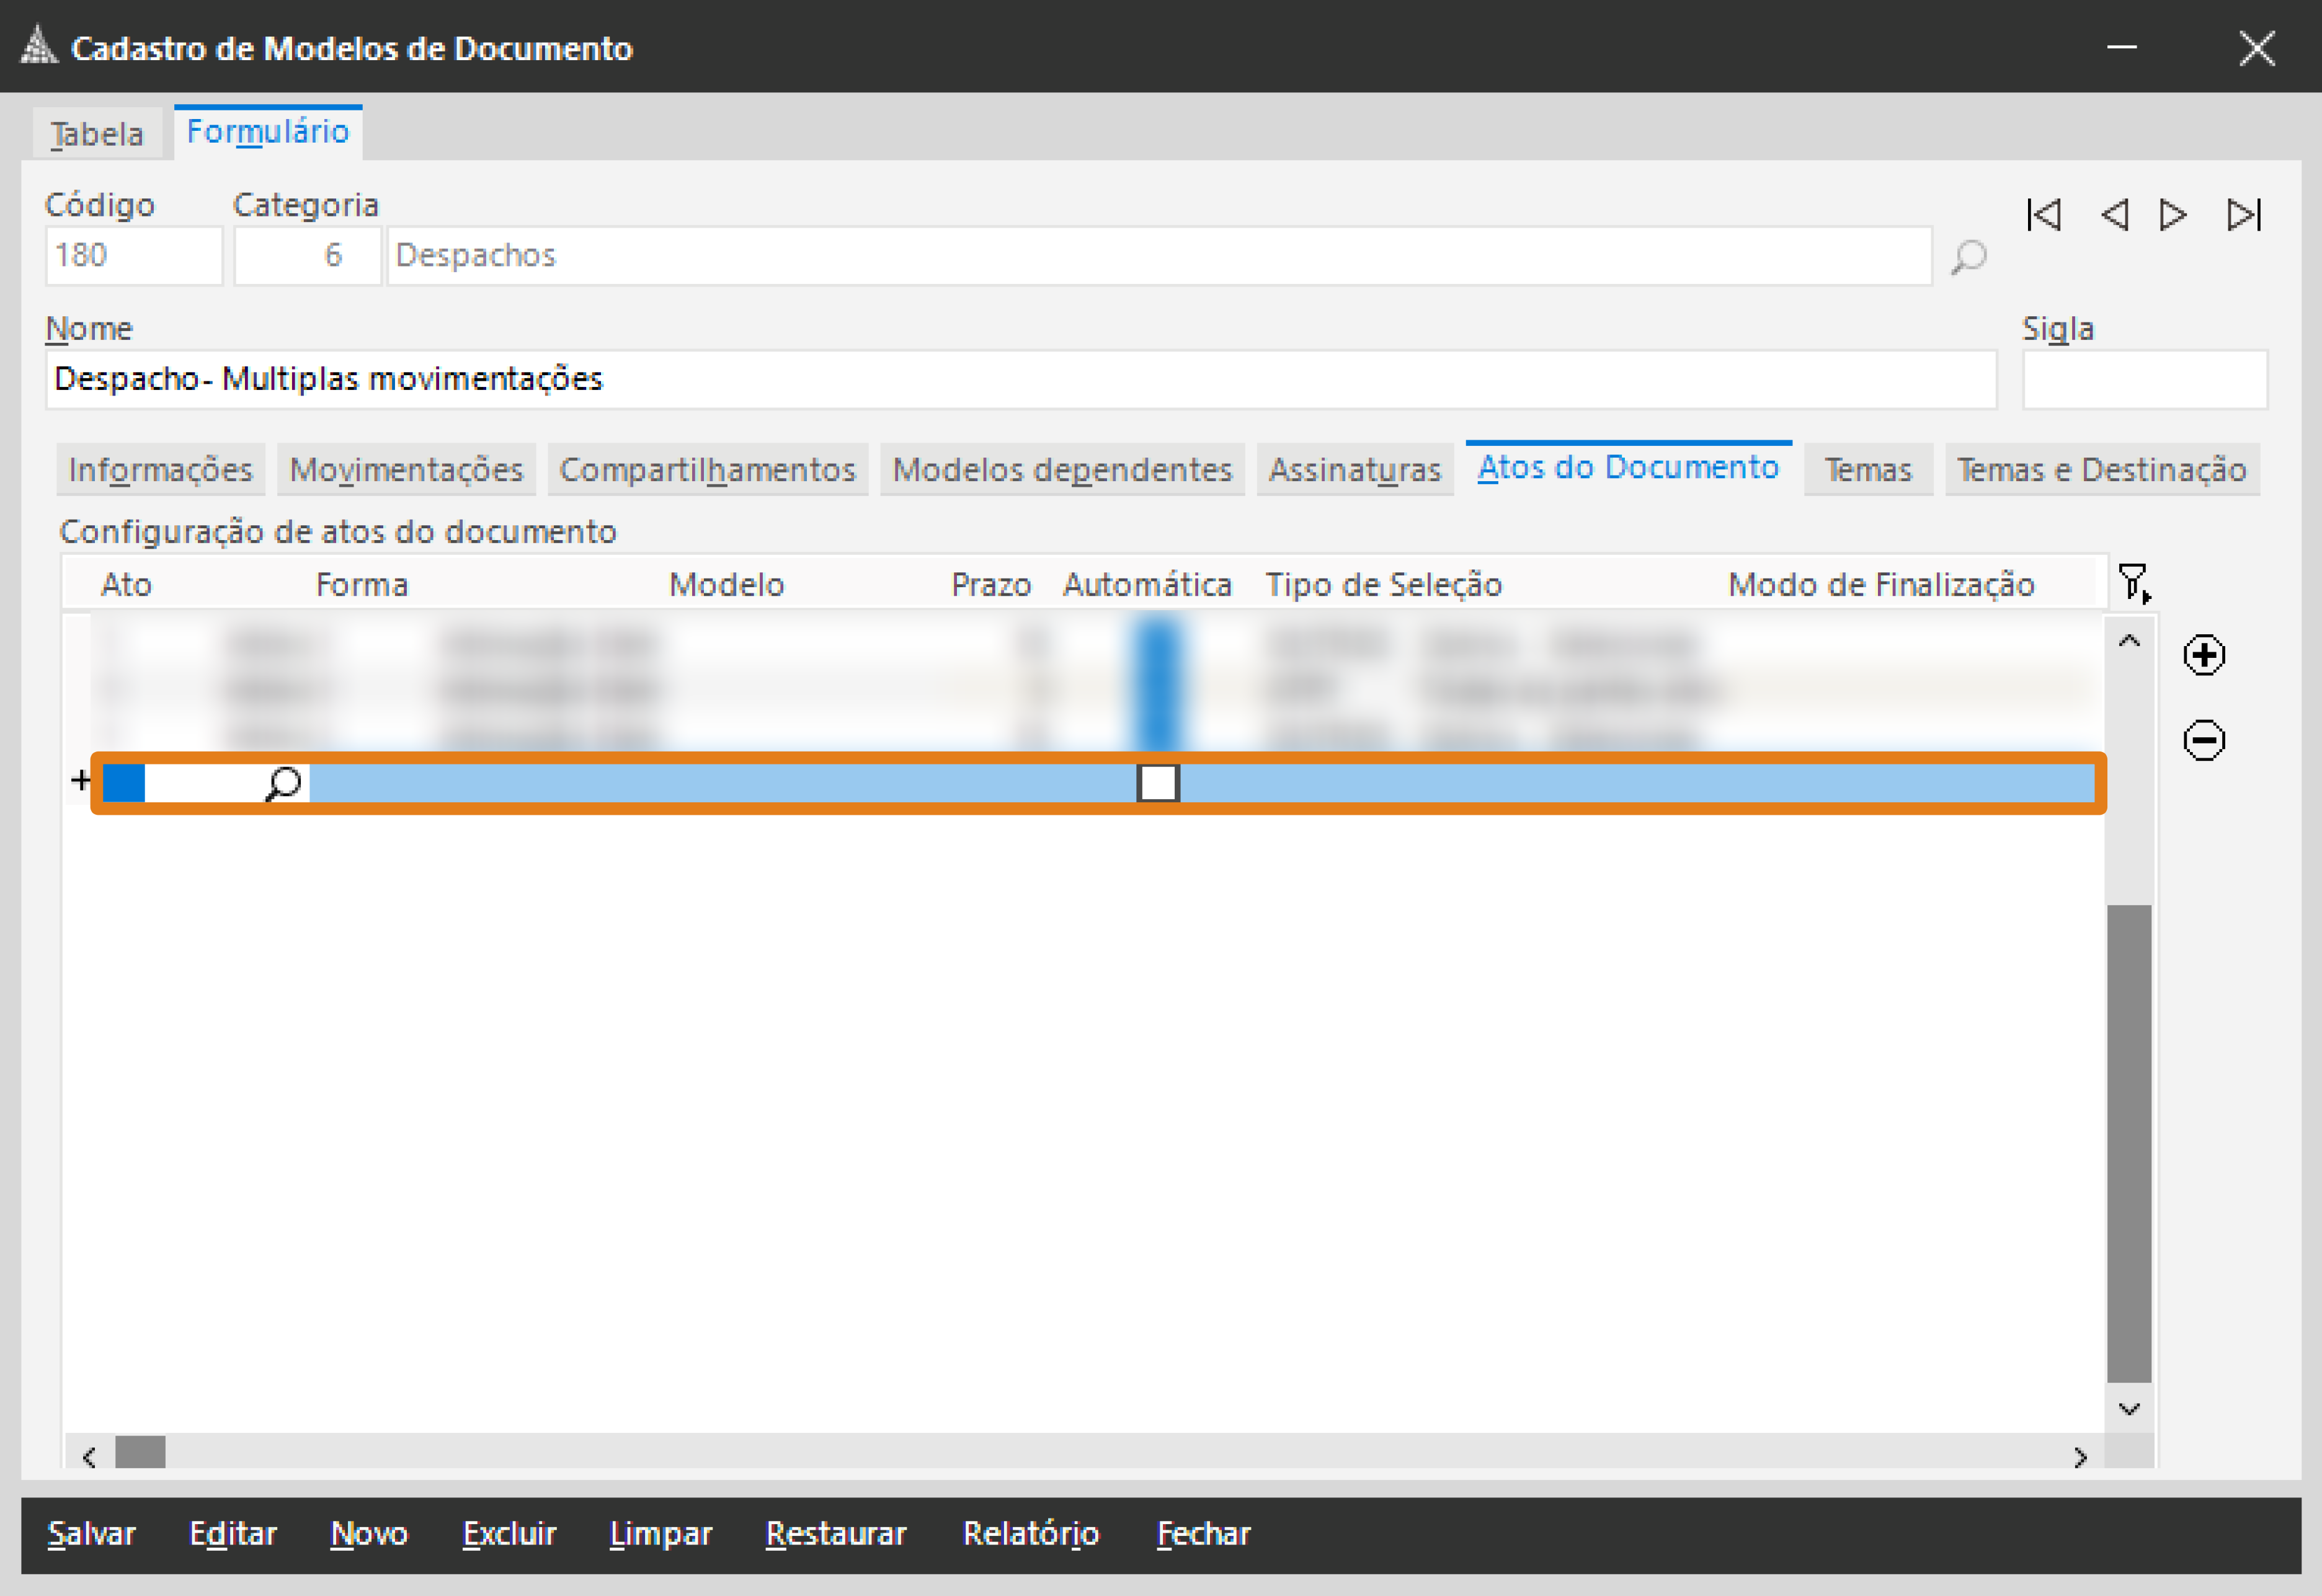Open the grid filter funnel icon
The height and width of the screenshot is (1596, 2322).
(x=2133, y=582)
